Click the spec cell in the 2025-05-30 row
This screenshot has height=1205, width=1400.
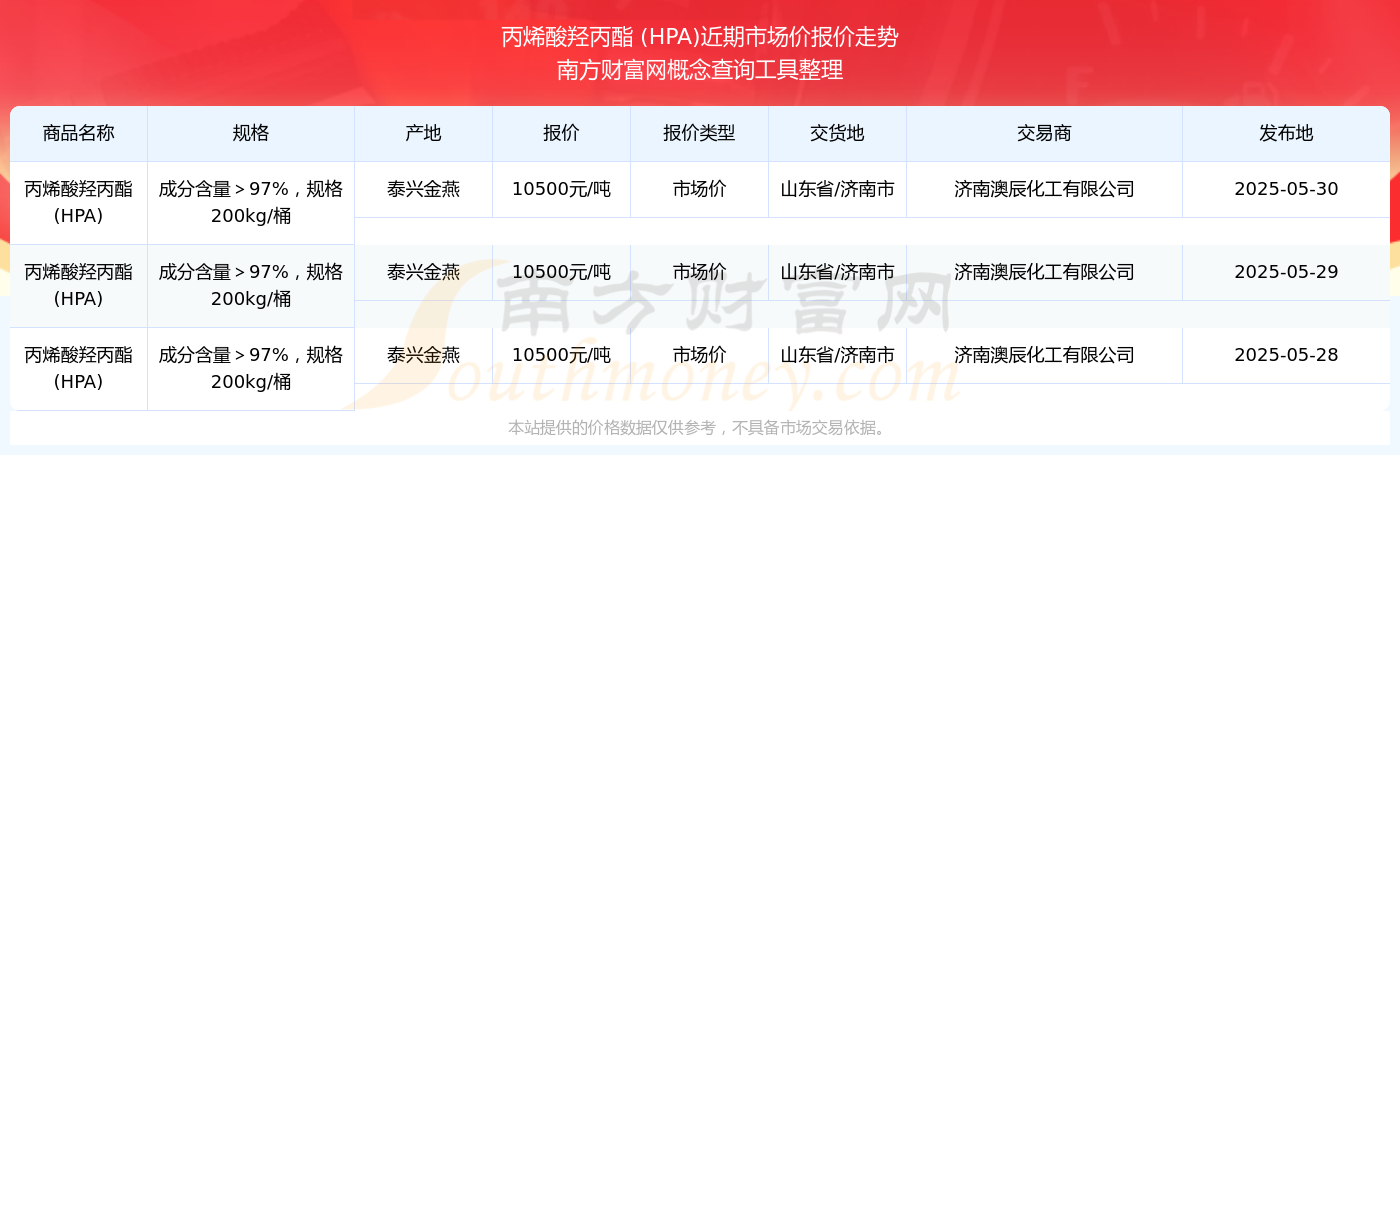251,203
